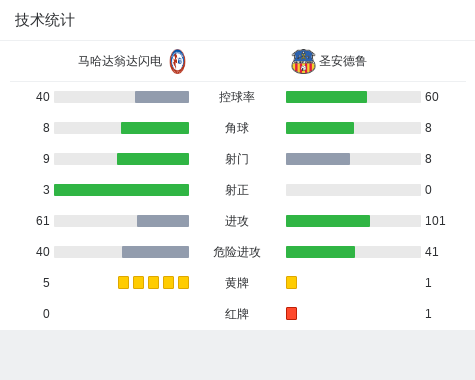Click the 圣安德鲁 team crest
Screen dimensions: 475x380
[x=303, y=61]
